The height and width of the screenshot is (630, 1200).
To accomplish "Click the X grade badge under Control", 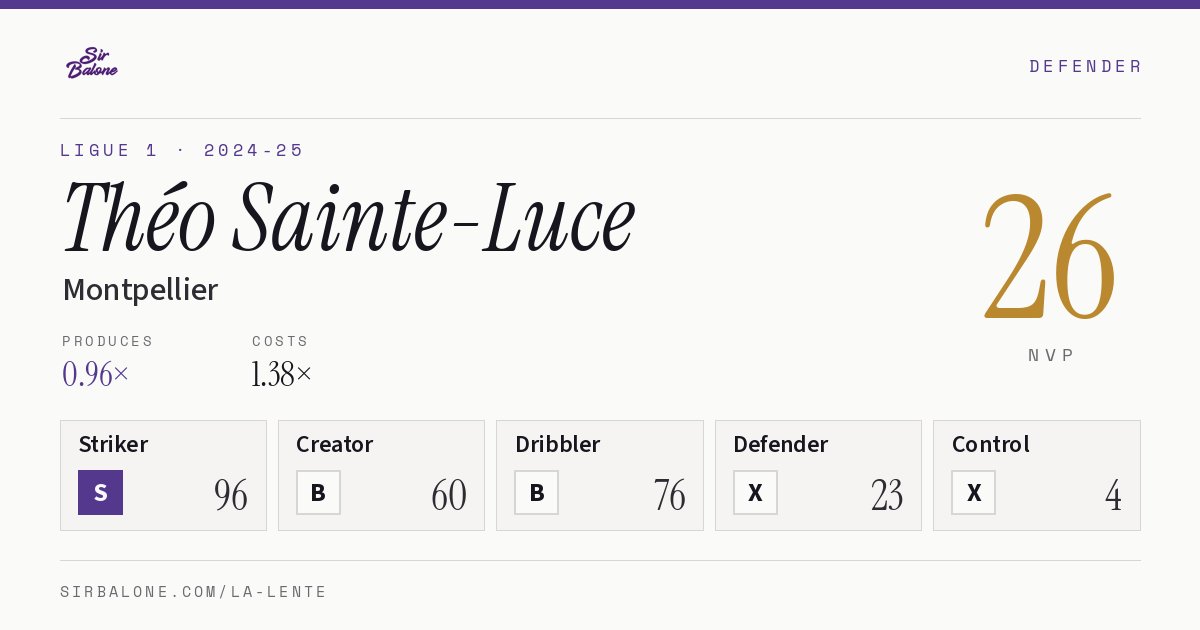I will [x=973, y=492].
